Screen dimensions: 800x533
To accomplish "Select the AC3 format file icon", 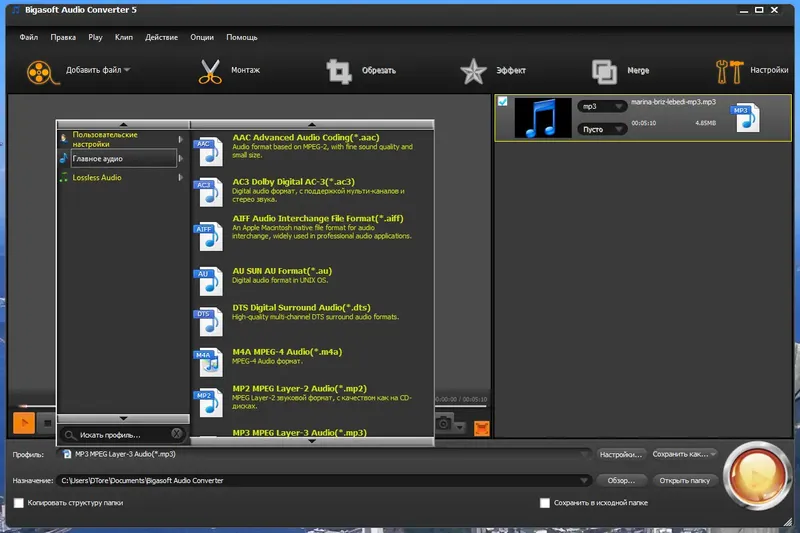I will coord(209,192).
